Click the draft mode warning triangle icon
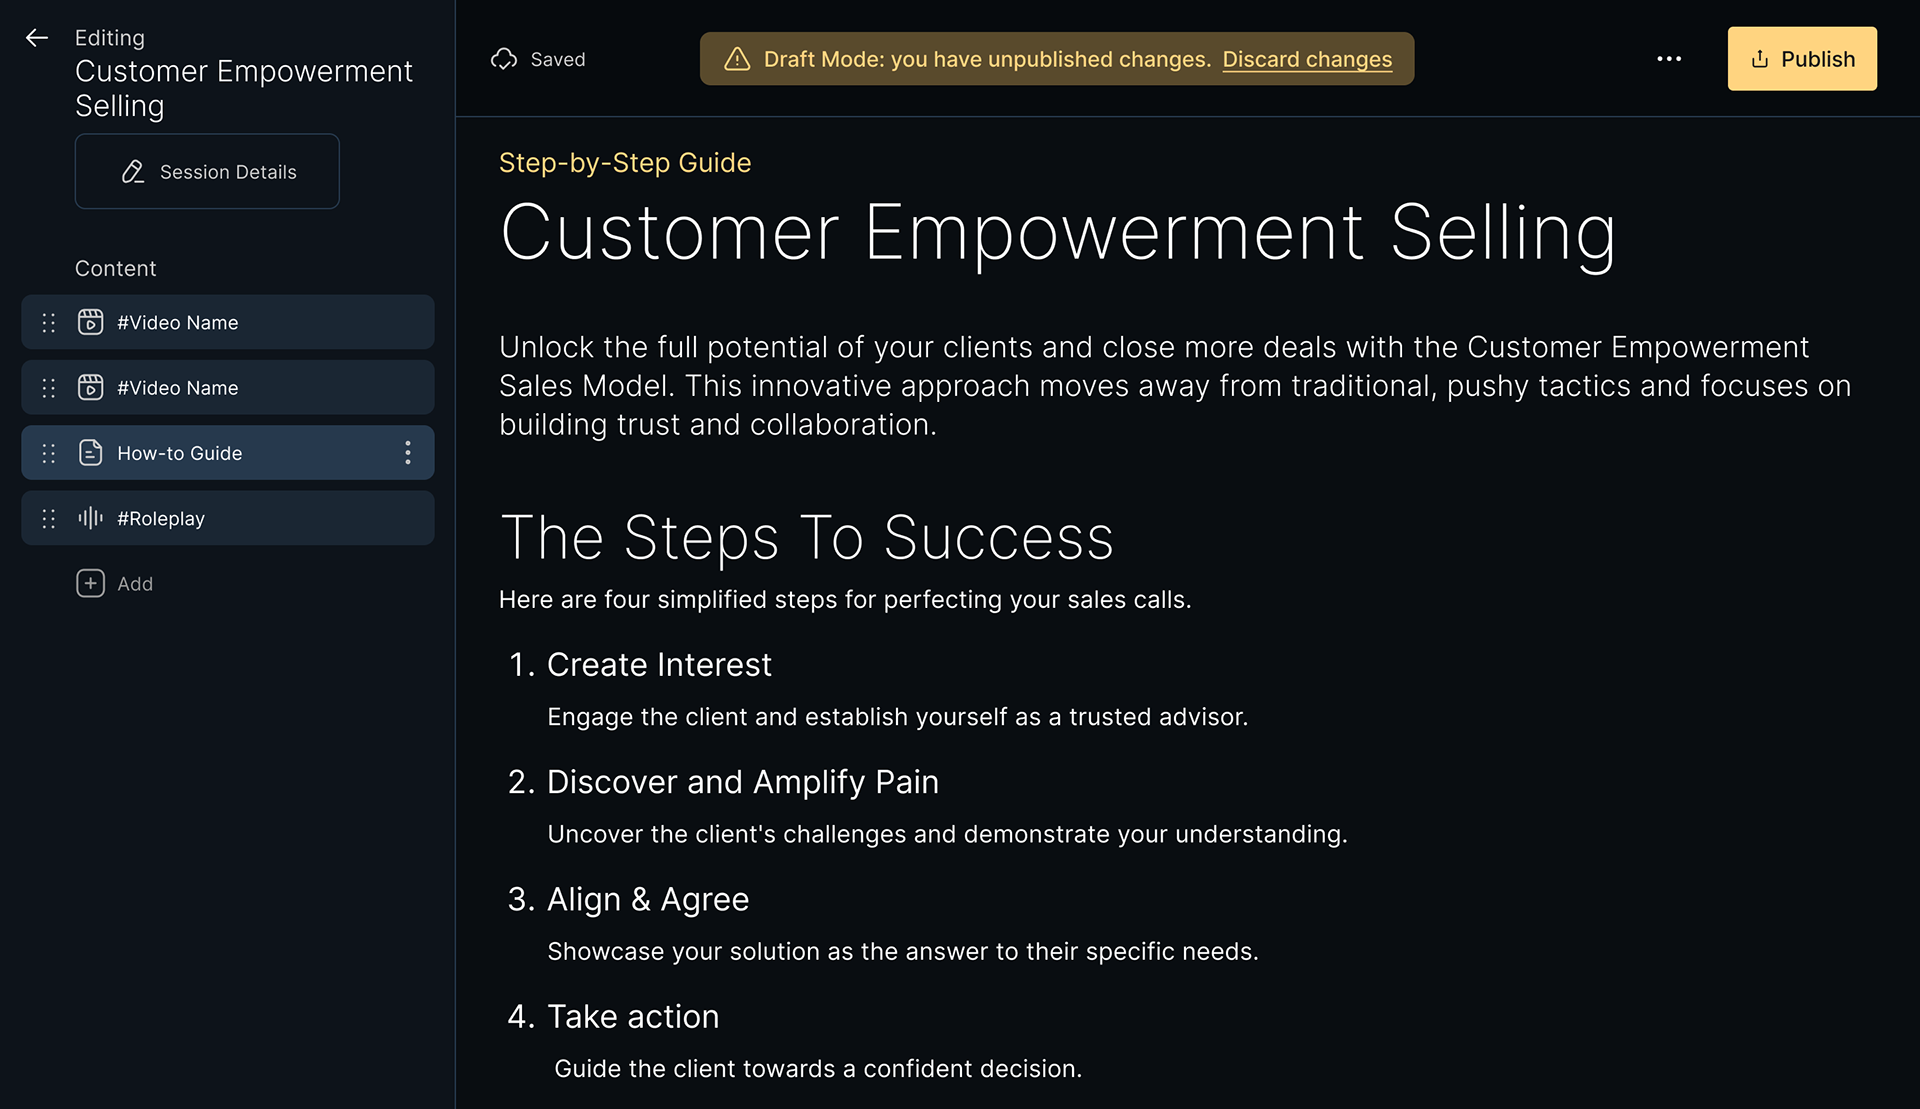 pyautogui.click(x=737, y=59)
